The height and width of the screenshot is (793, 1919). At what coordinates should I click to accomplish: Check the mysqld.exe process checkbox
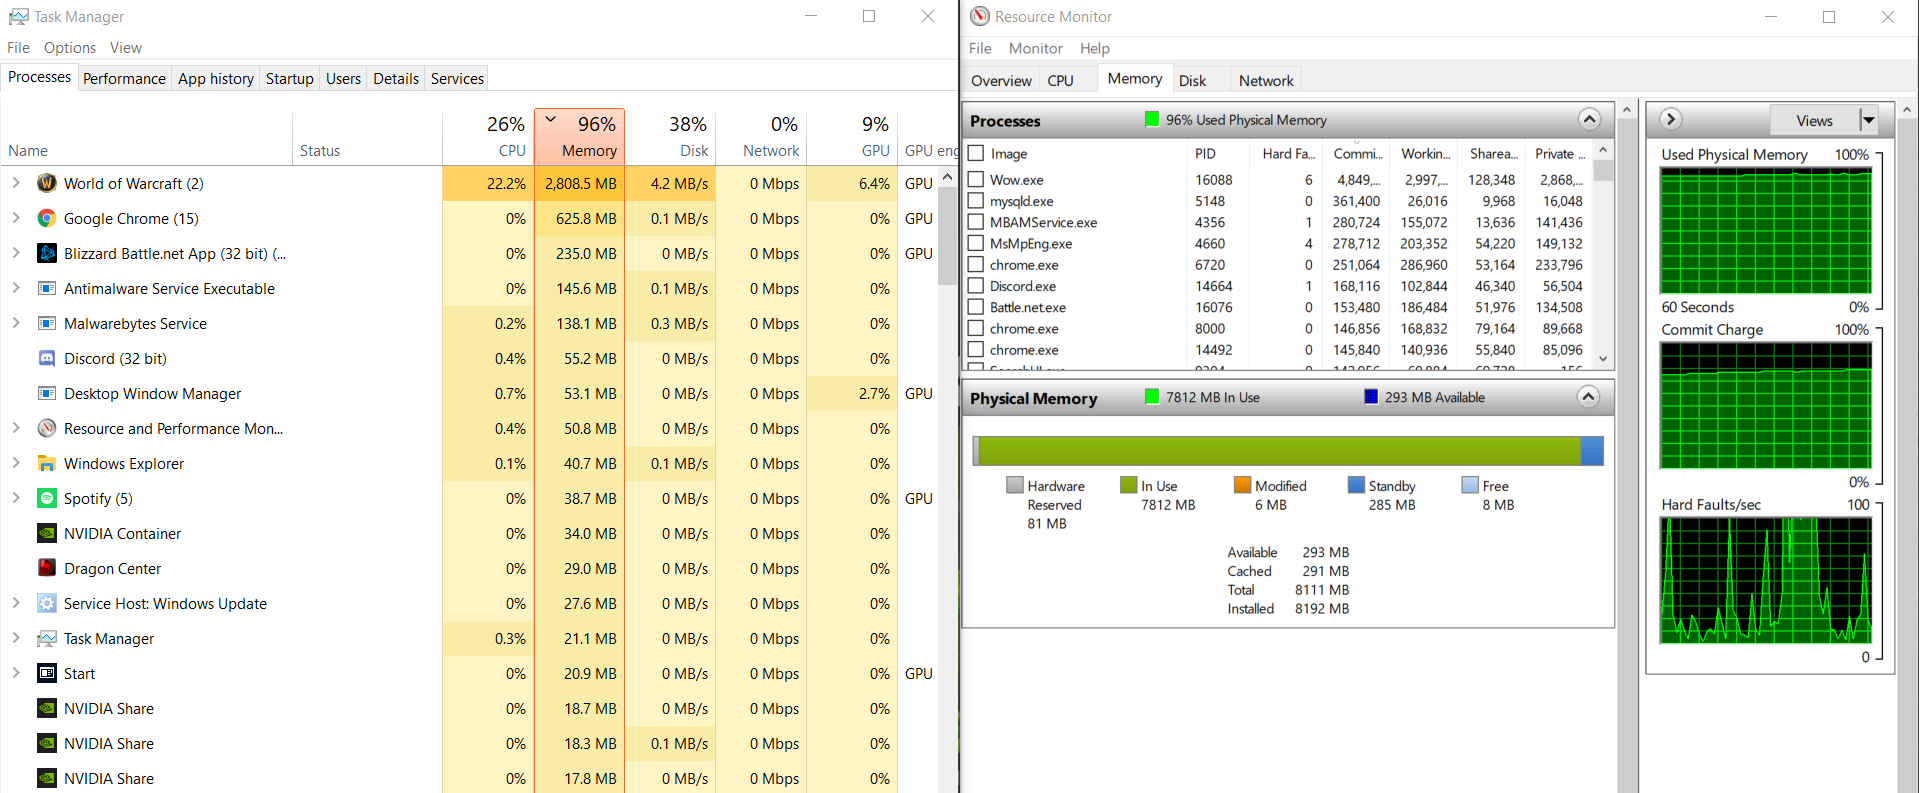[x=976, y=200]
